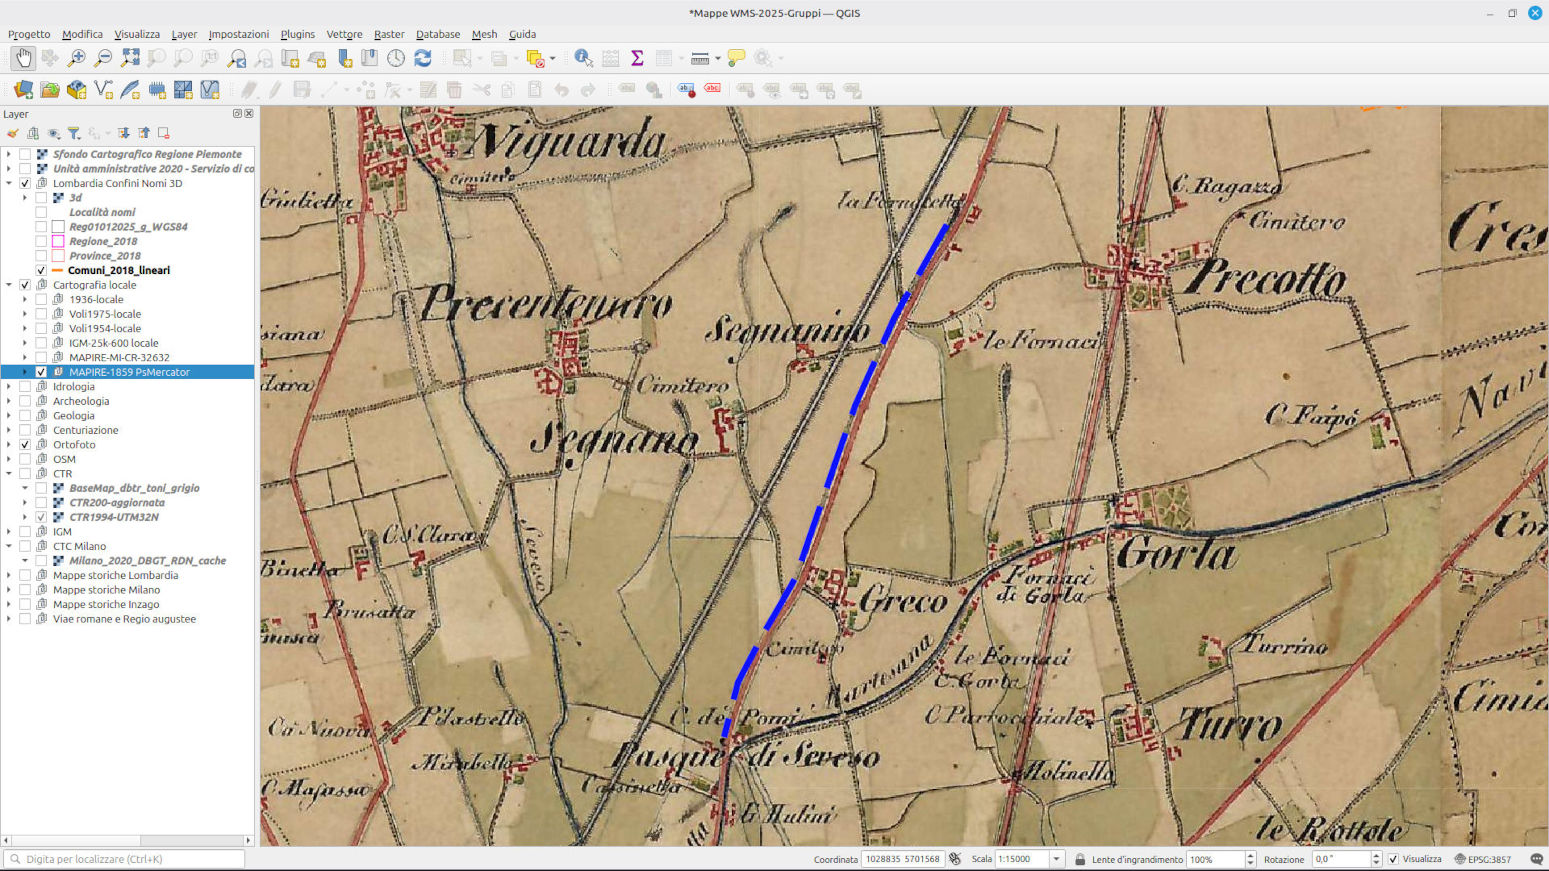Remove the selected layer or group
The image size is (1549, 871).
coord(164,133)
